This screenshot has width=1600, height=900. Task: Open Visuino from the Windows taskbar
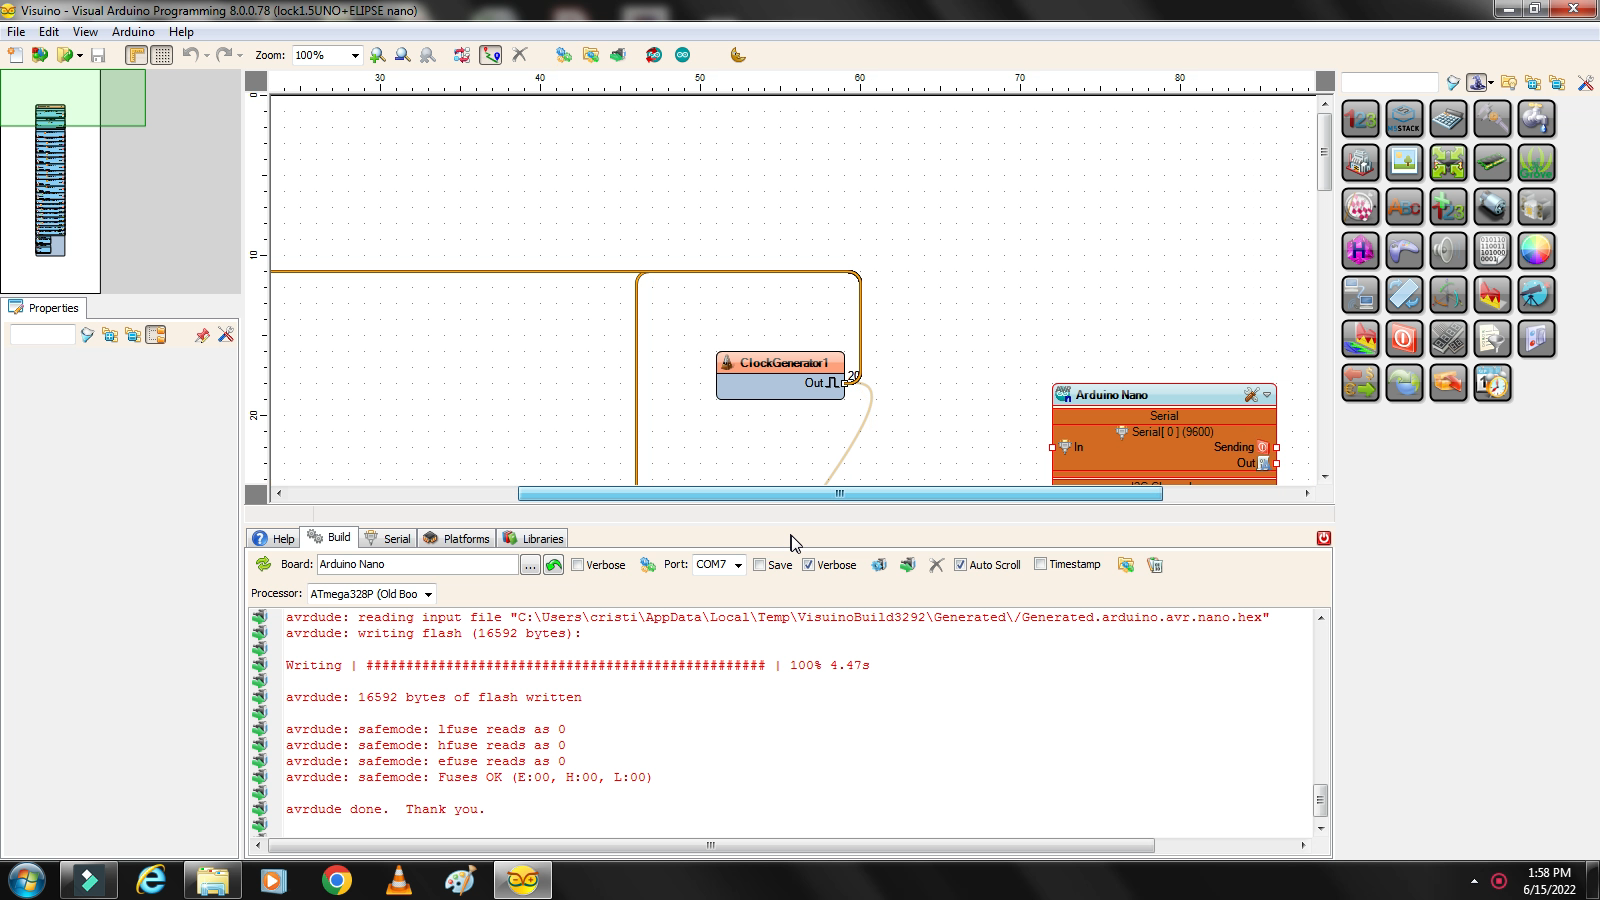pyautogui.click(x=522, y=880)
